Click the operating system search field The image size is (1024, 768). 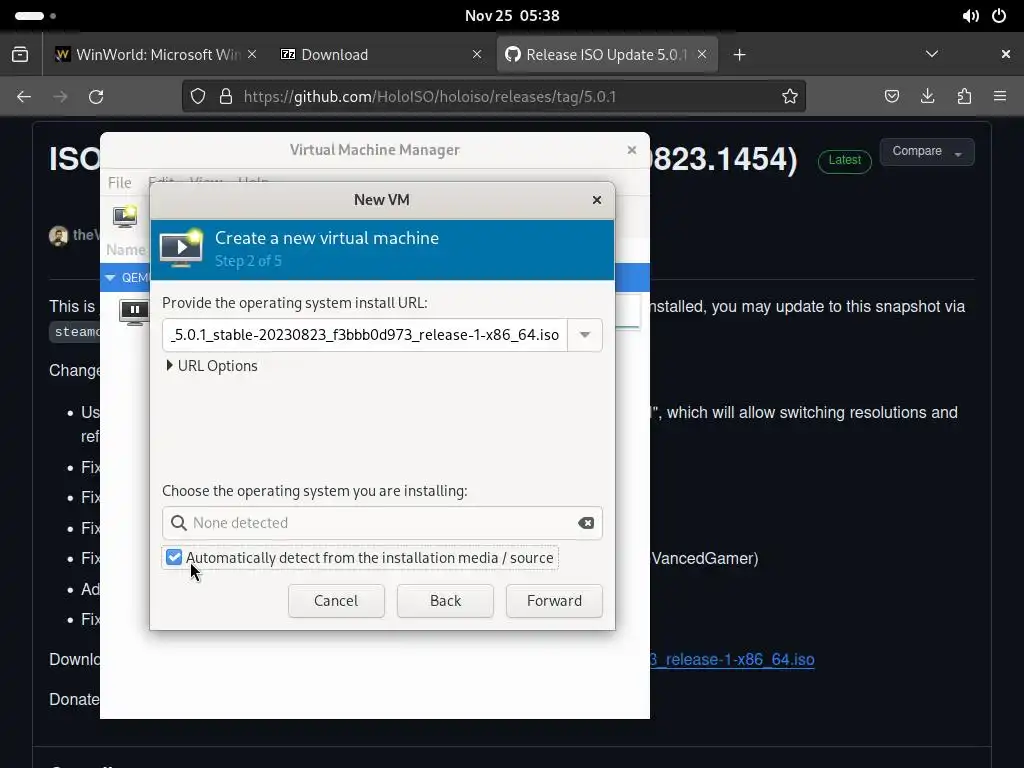point(382,523)
